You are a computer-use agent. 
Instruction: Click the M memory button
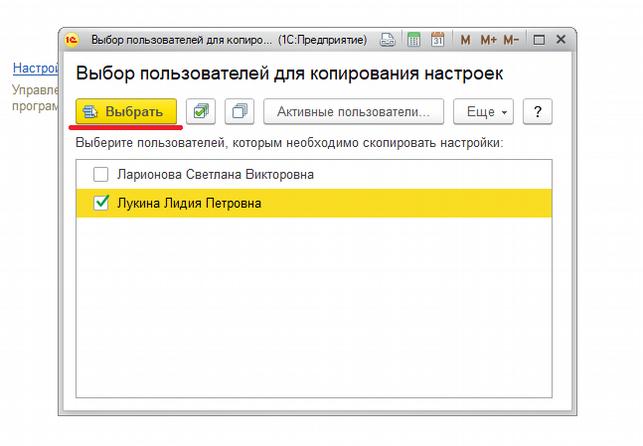click(465, 40)
